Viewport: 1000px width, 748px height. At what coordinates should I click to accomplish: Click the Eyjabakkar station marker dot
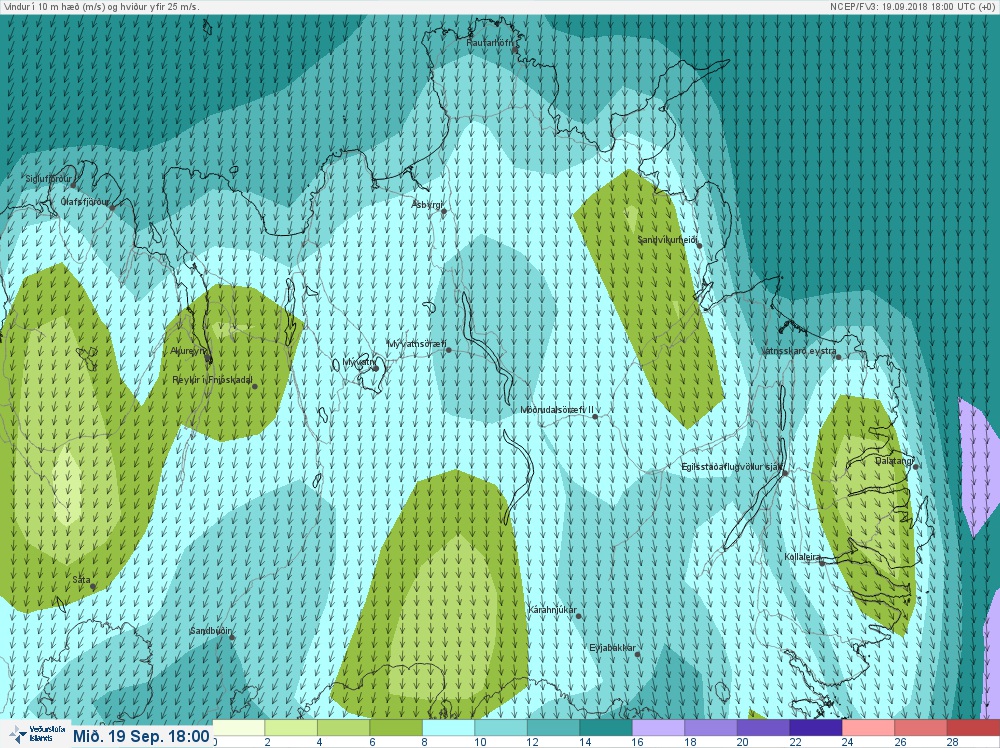tap(637, 655)
